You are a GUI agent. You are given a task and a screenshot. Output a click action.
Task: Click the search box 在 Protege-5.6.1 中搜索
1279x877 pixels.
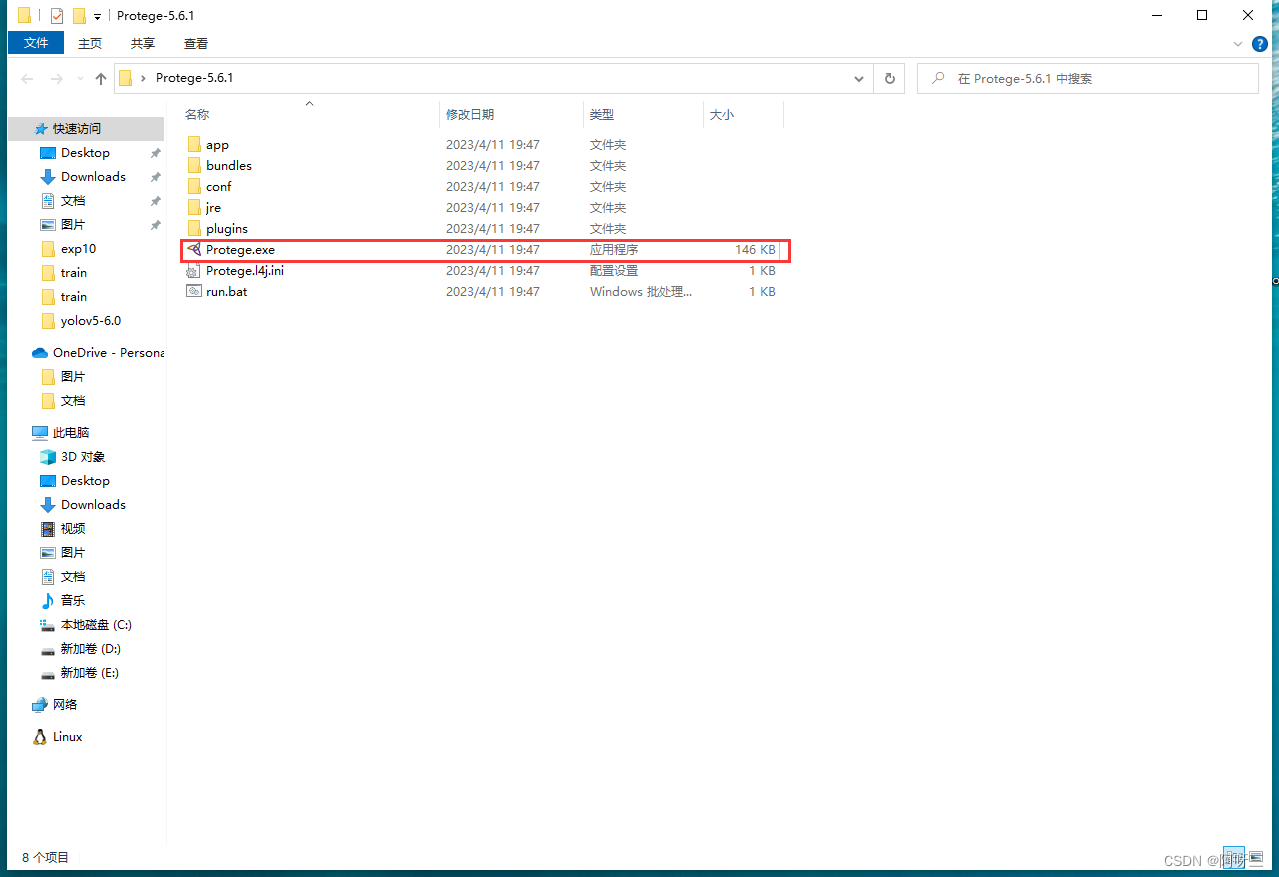pos(1088,78)
